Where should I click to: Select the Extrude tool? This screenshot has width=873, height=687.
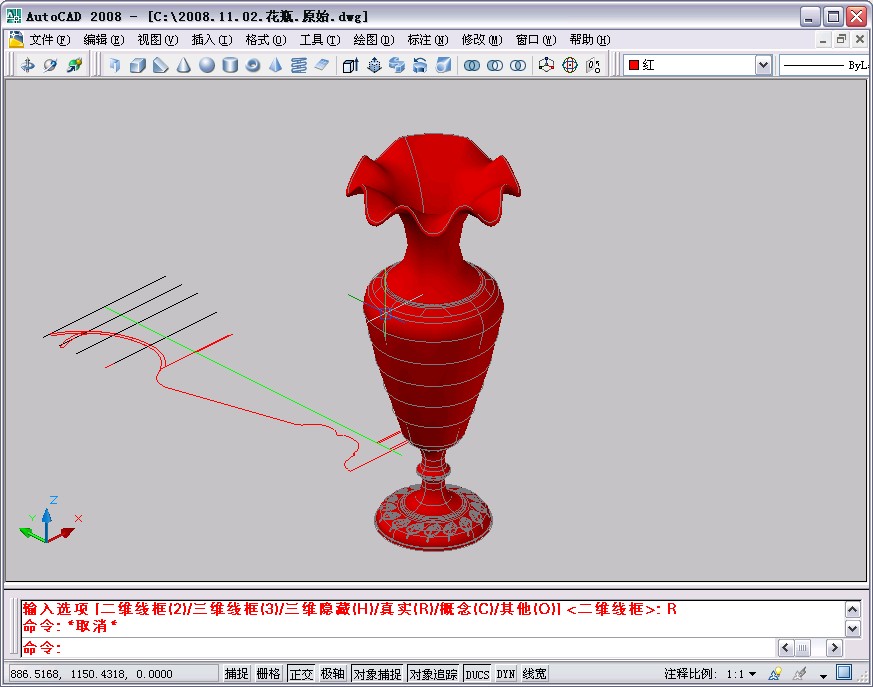click(350, 65)
